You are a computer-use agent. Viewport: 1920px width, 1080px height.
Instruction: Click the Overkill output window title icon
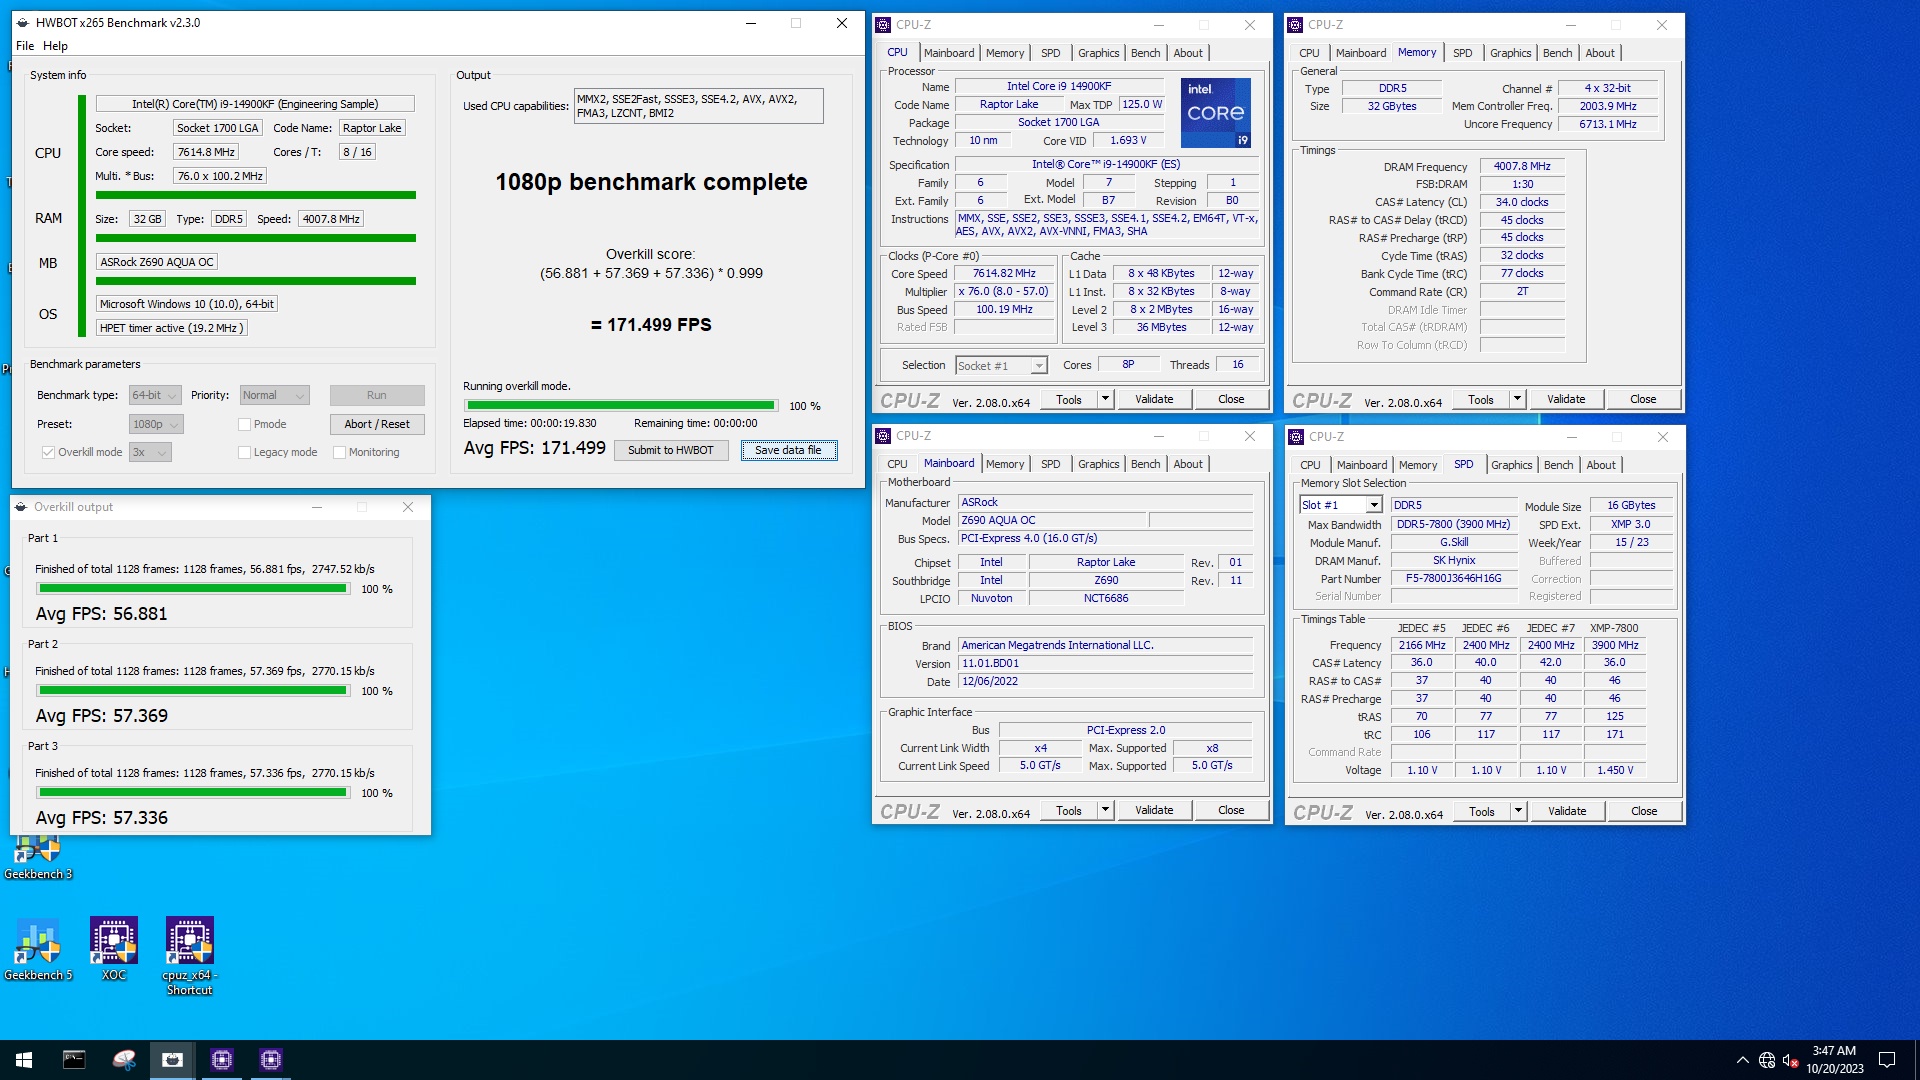(21, 507)
